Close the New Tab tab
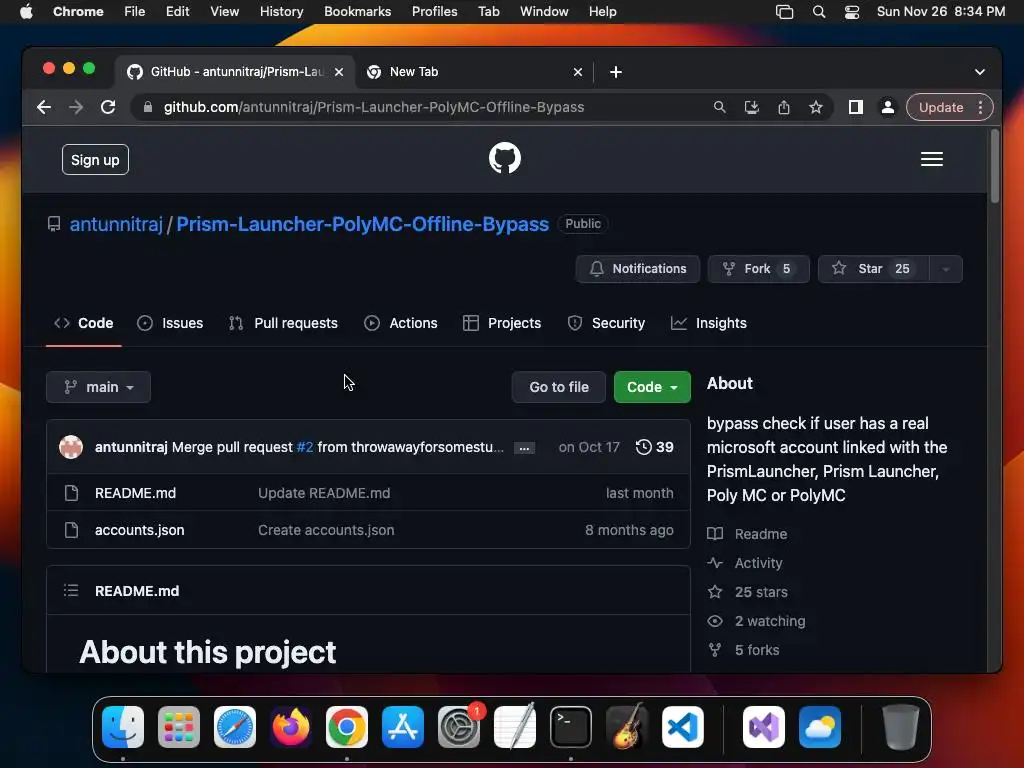1024x768 pixels. 577,72
